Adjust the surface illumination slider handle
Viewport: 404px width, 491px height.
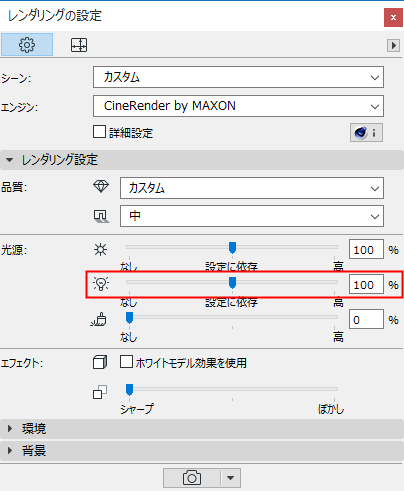(129, 318)
